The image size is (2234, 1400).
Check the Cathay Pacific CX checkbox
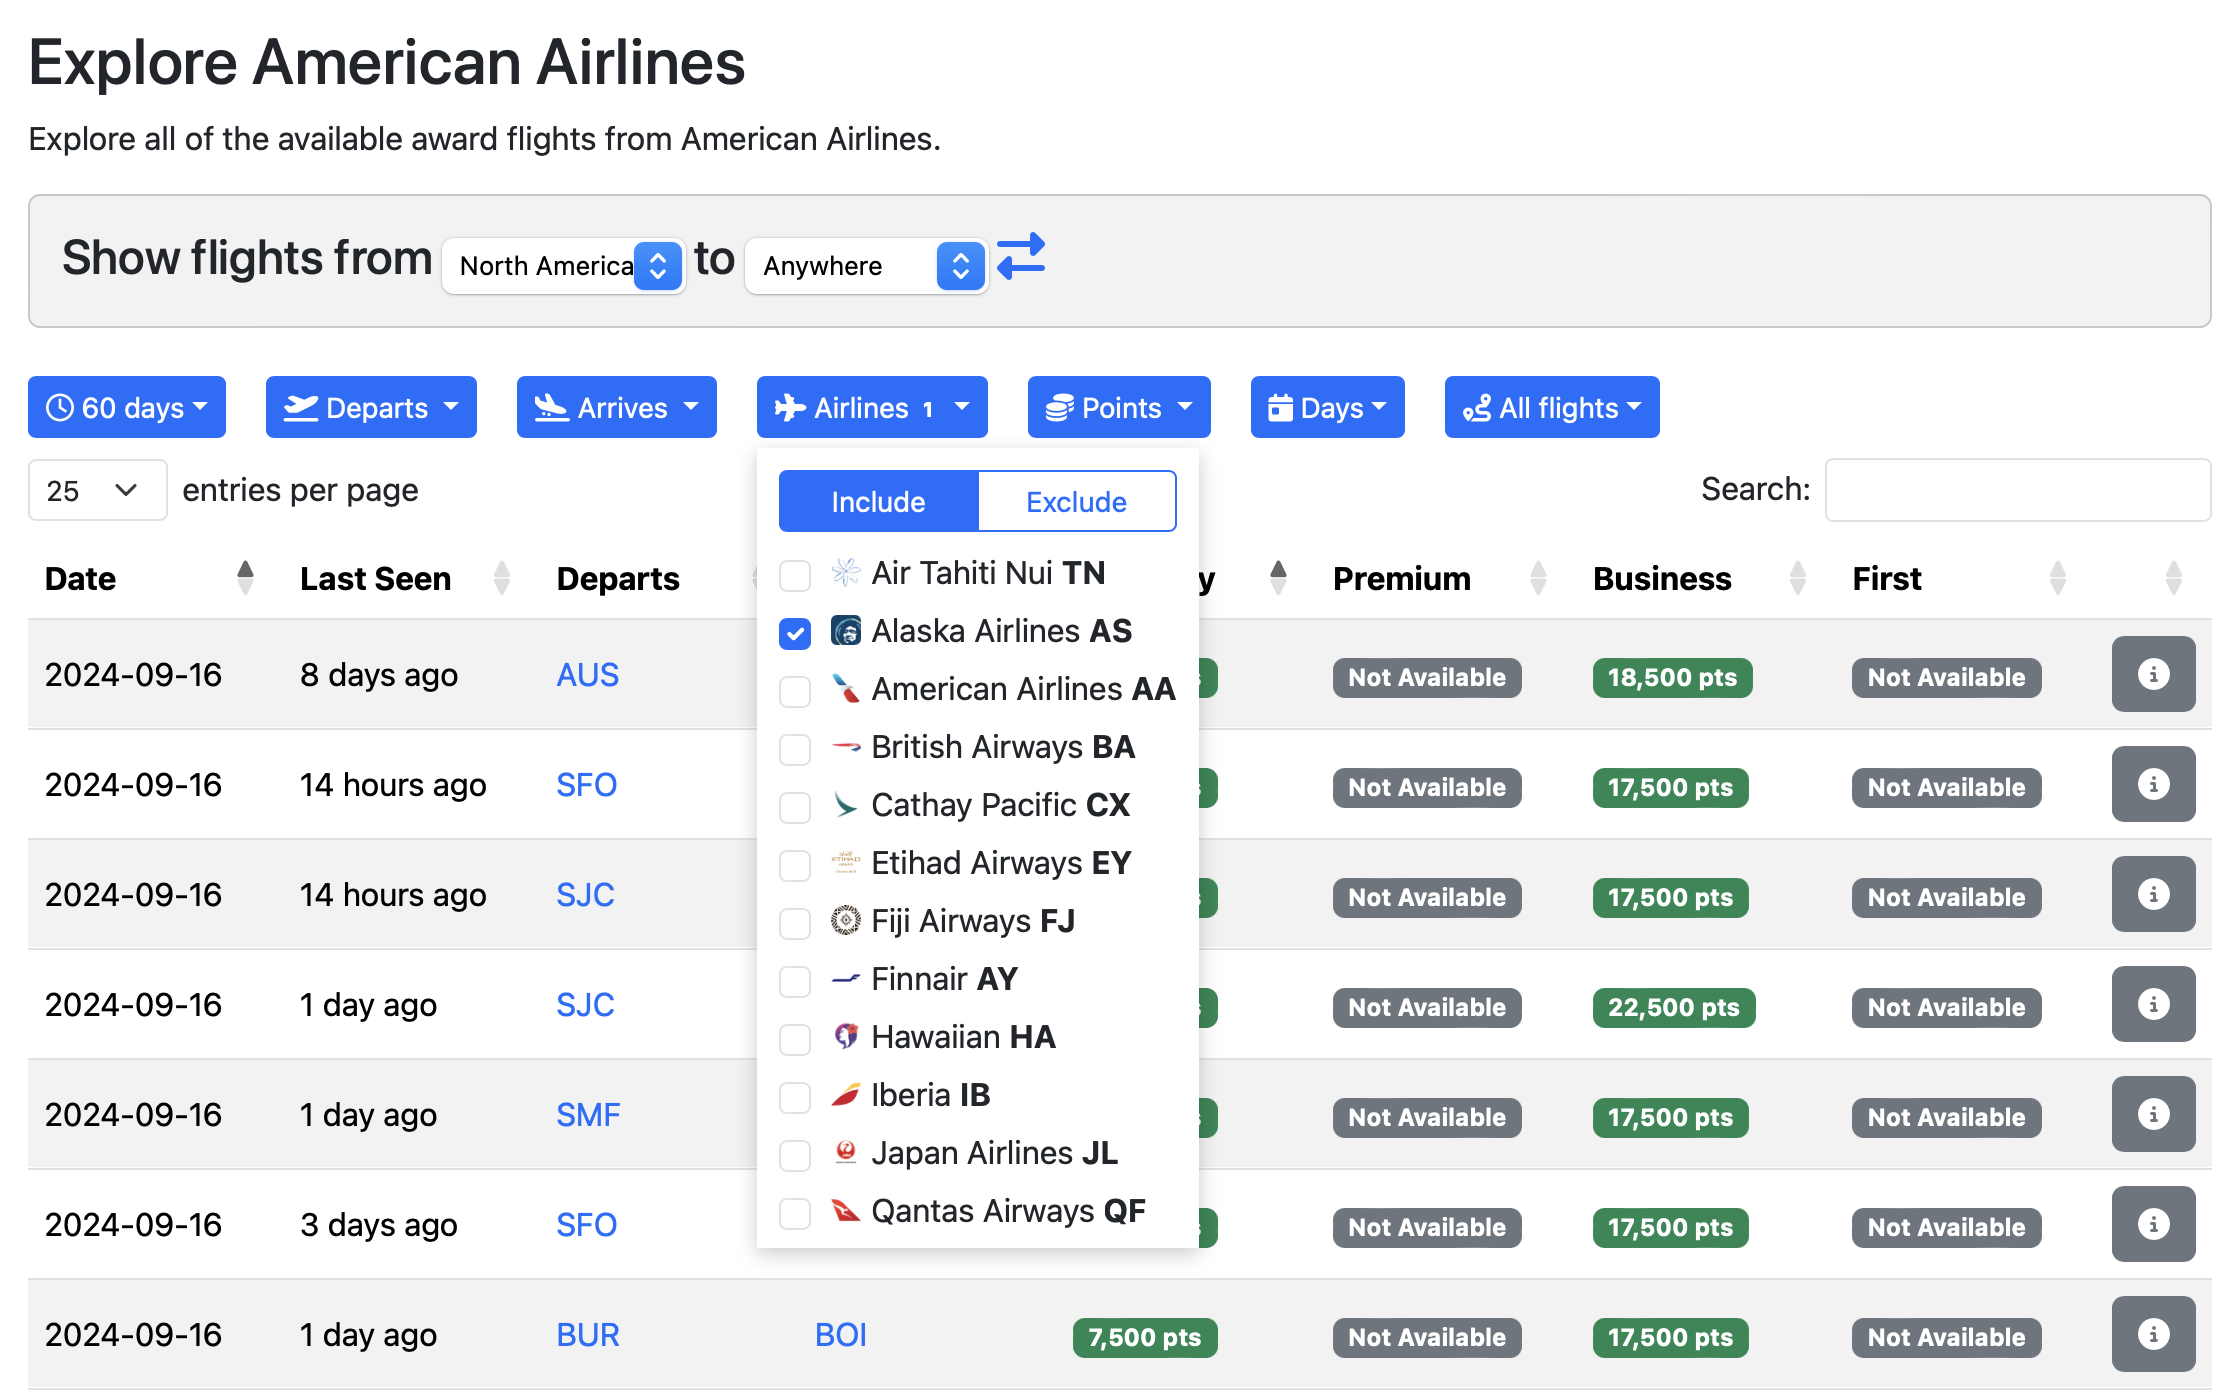795,807
